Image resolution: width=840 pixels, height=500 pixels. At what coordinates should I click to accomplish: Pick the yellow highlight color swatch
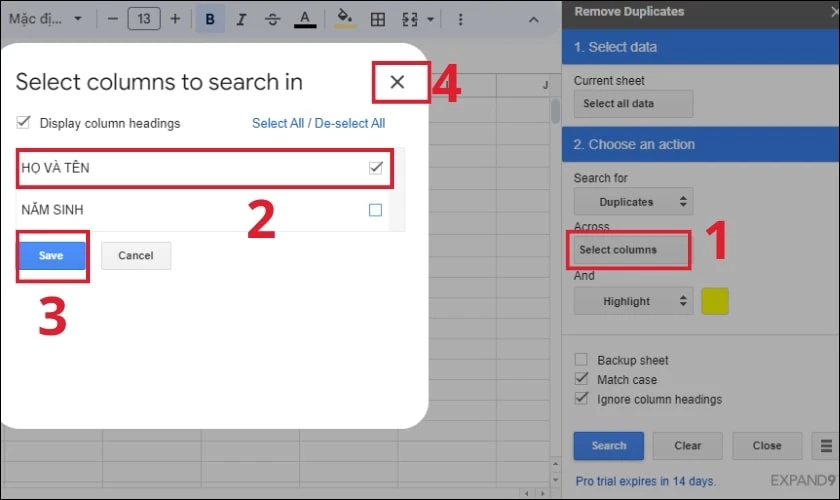point(715,301)
